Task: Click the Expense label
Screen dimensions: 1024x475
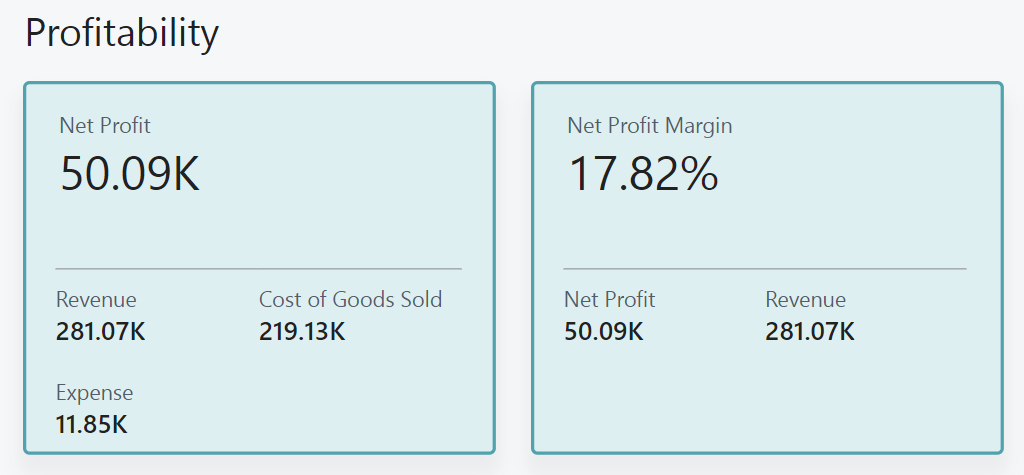Action: [x=94, y=393]
